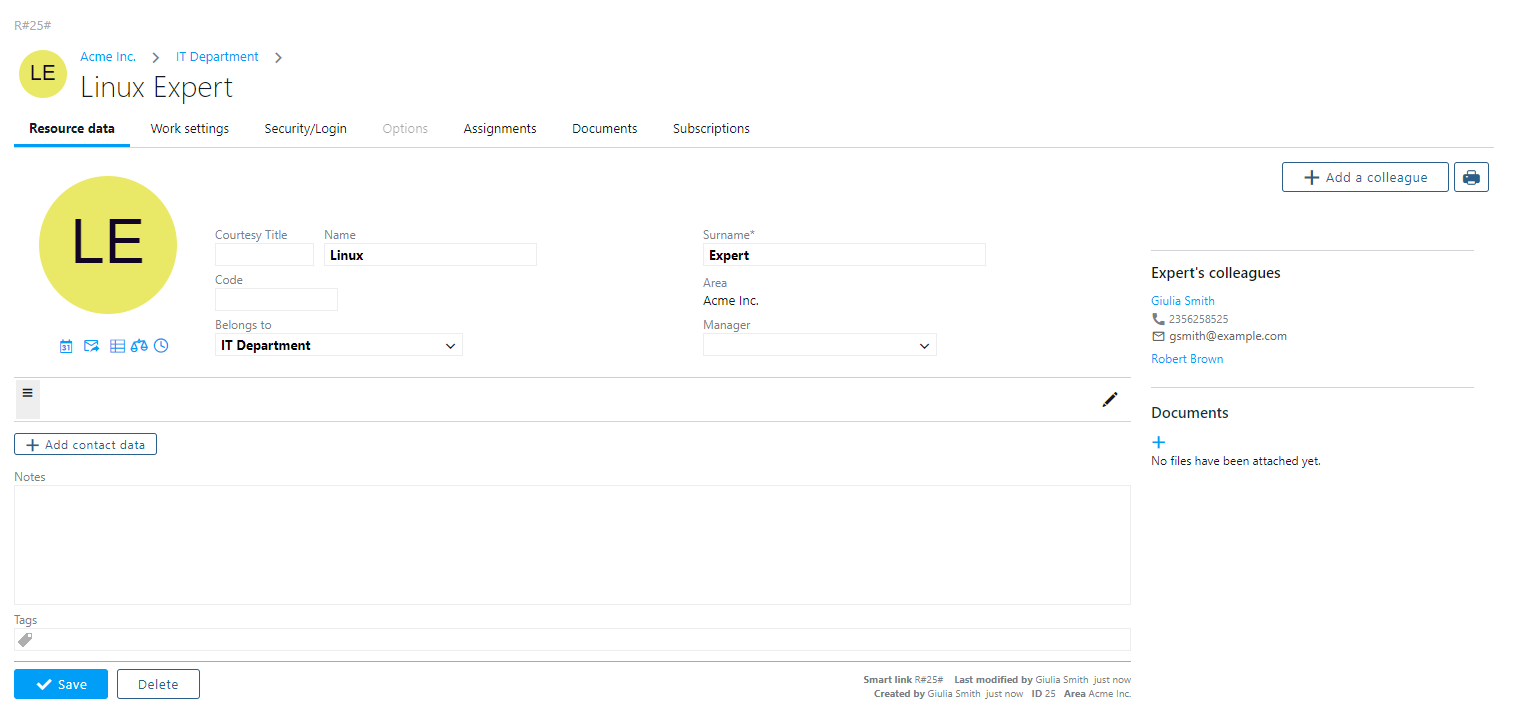Go to the Assignments tab
The image size is (1513, 712).
(x=499, y=129)
